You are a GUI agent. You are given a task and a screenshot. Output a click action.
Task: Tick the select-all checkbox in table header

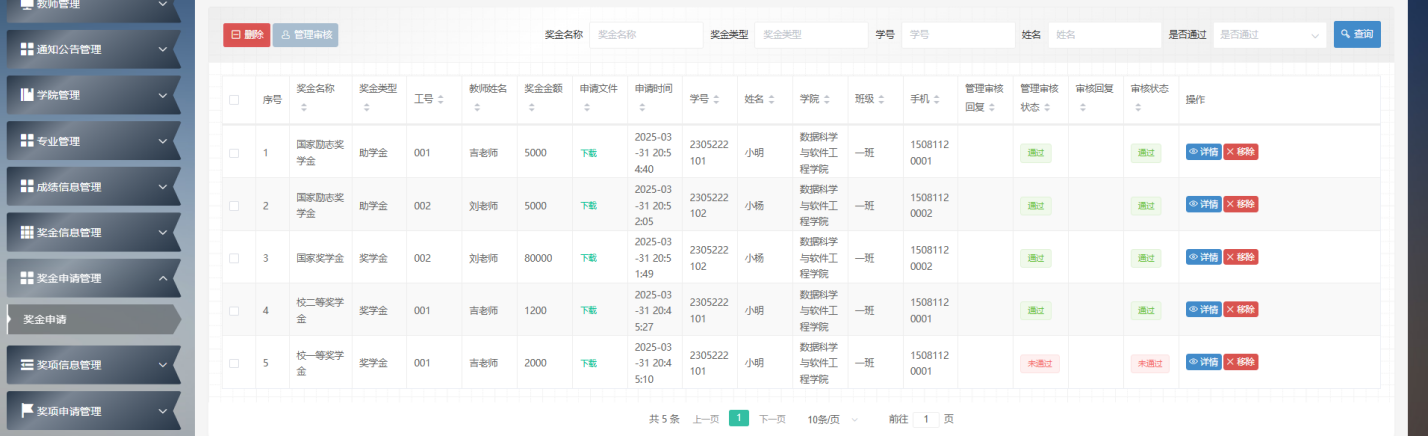click(x=234, y=99)
